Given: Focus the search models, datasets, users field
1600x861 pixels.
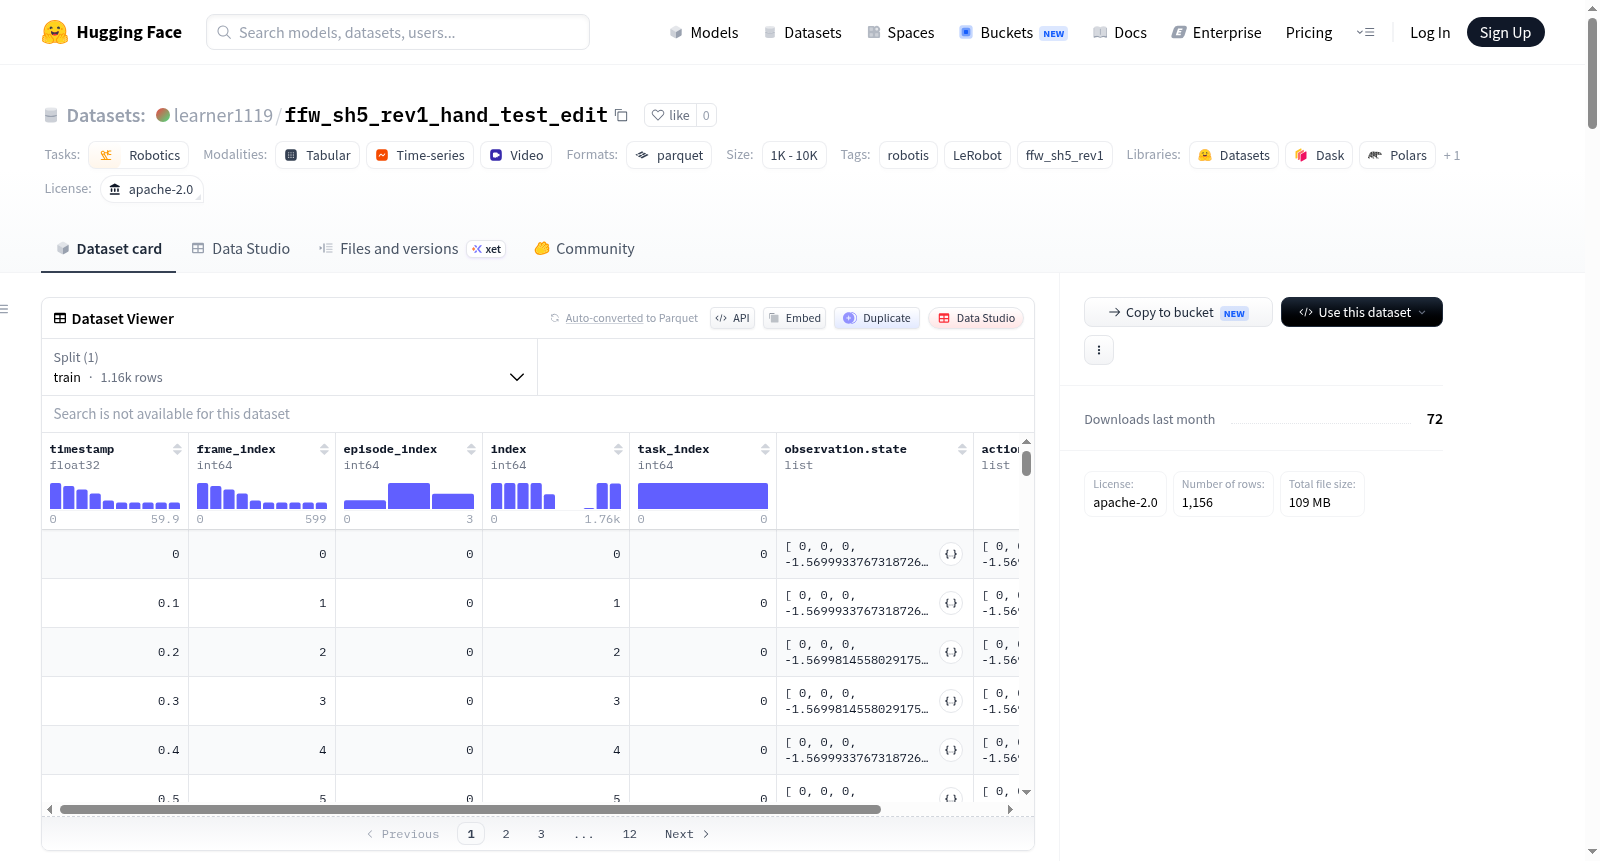Looking at the screenshot, I should [398, 32].
